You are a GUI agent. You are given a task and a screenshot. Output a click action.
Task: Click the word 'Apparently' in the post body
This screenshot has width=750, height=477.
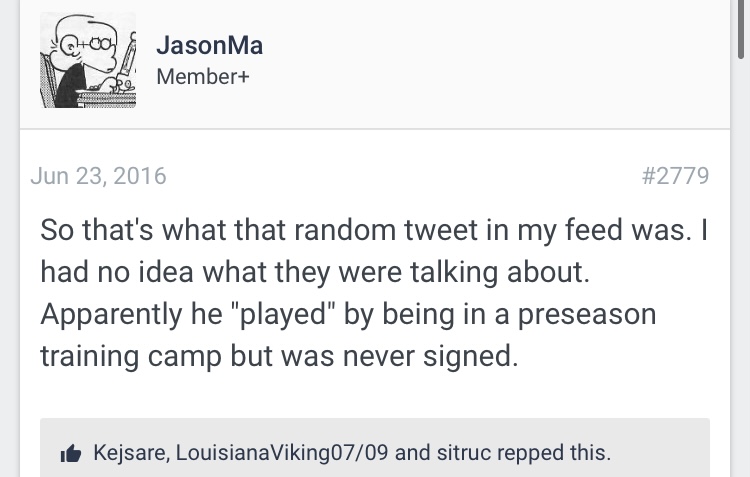coord(111,316)
